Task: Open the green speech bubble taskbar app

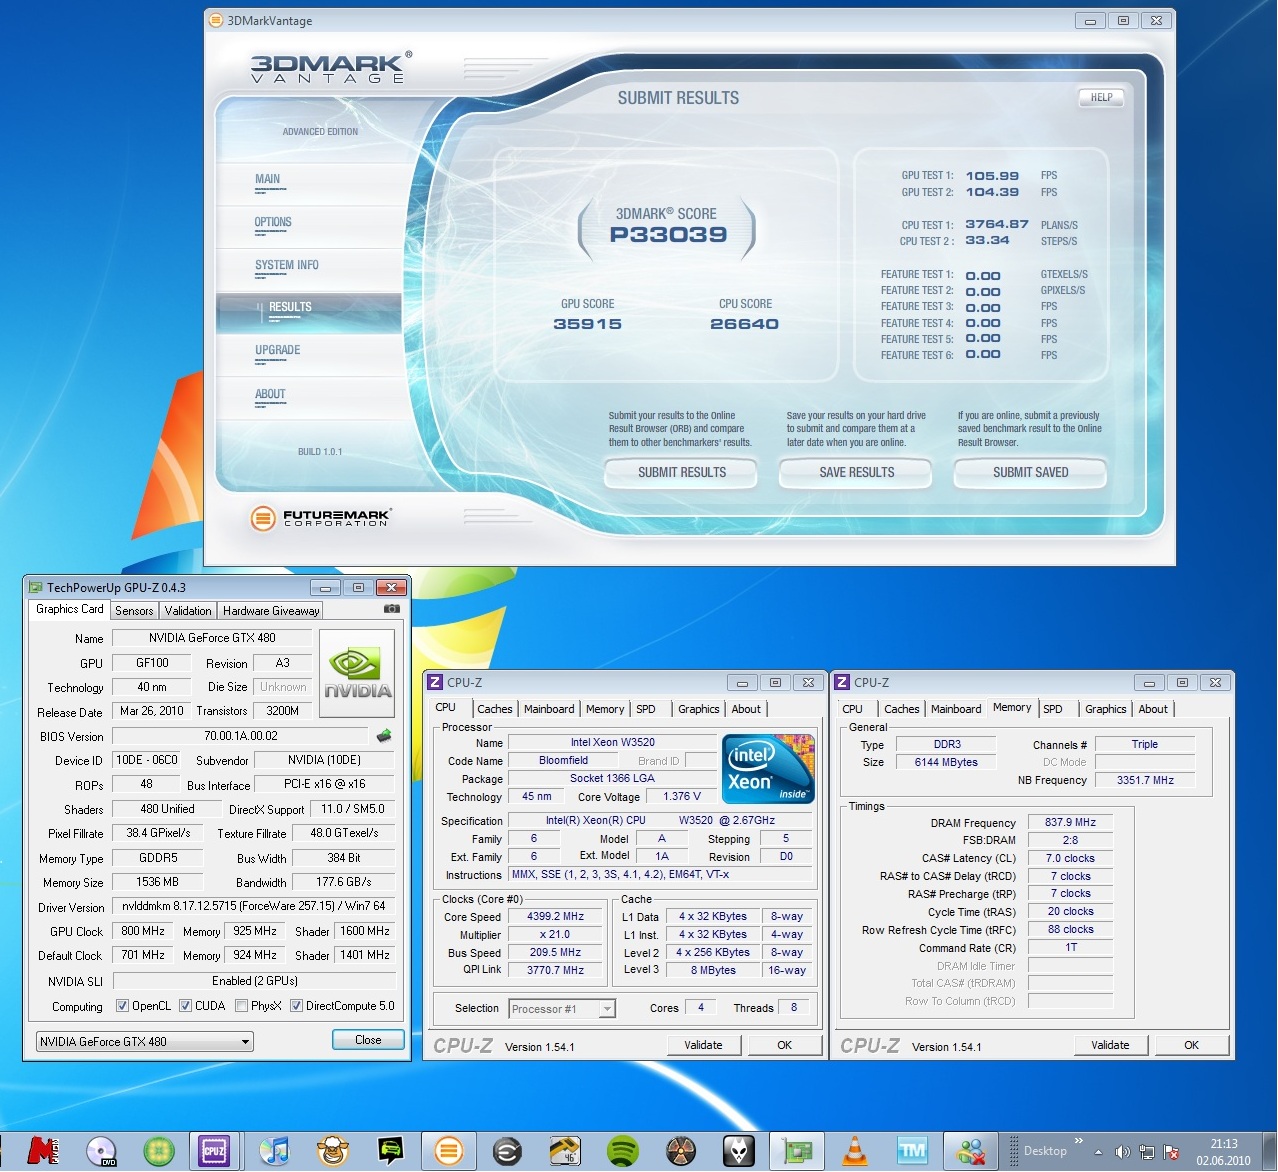Action: pyautogui.click(x=390, y=1151)
